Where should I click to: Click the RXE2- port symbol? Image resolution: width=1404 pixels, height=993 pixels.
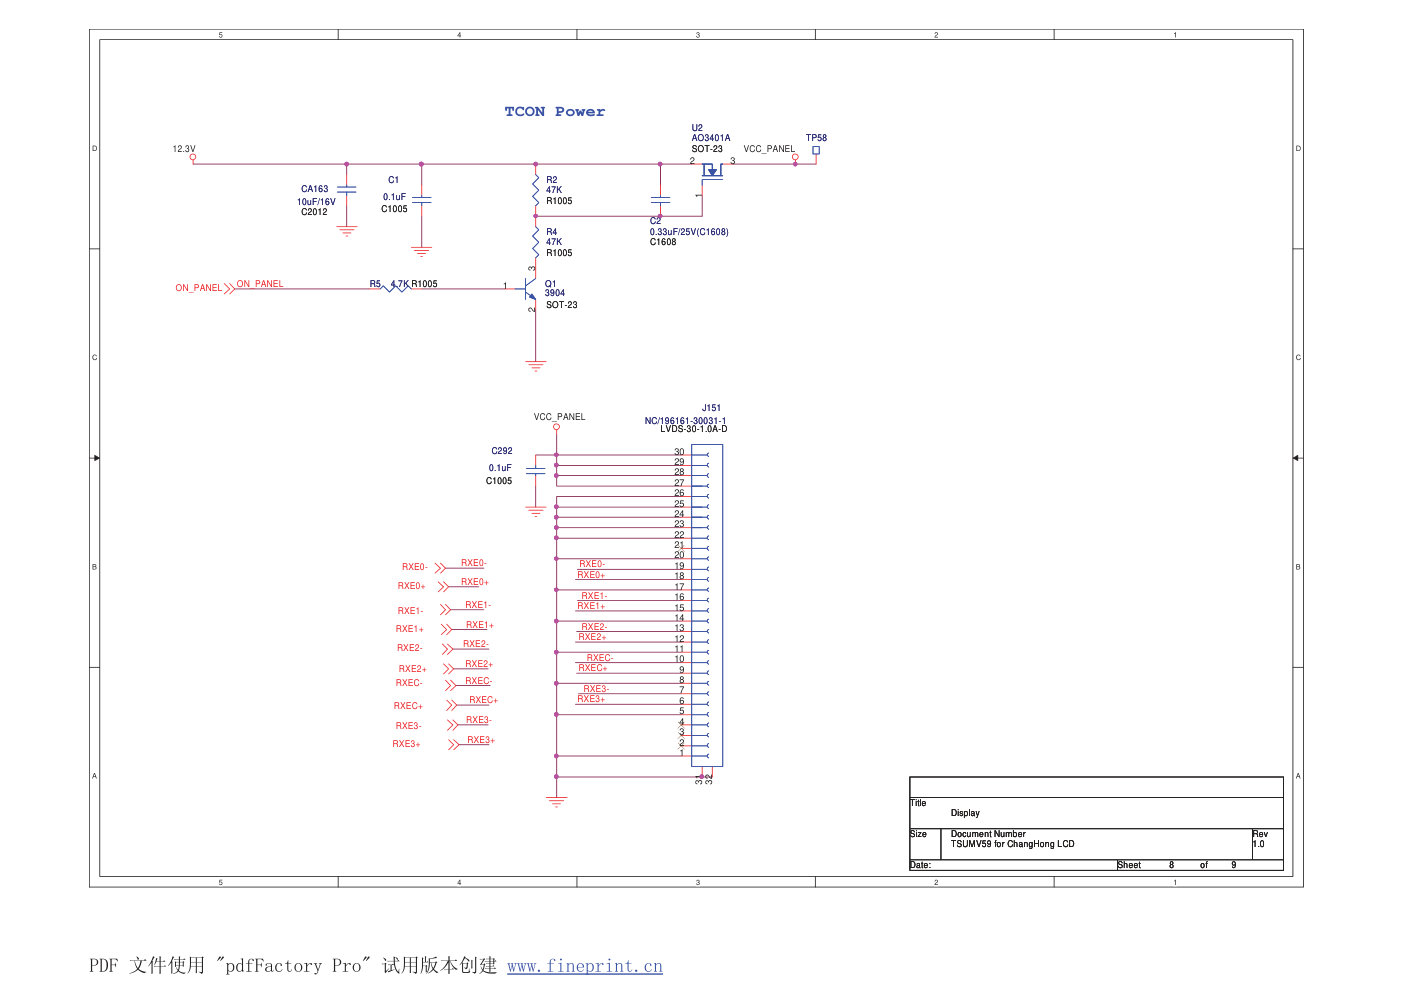point(447,649)
